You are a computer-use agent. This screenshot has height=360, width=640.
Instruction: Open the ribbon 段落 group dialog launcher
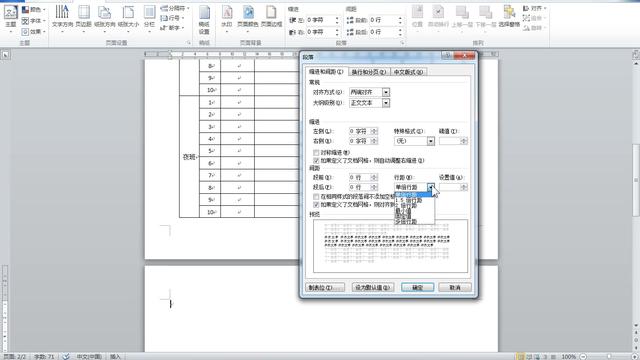click(x=402, y=42)
